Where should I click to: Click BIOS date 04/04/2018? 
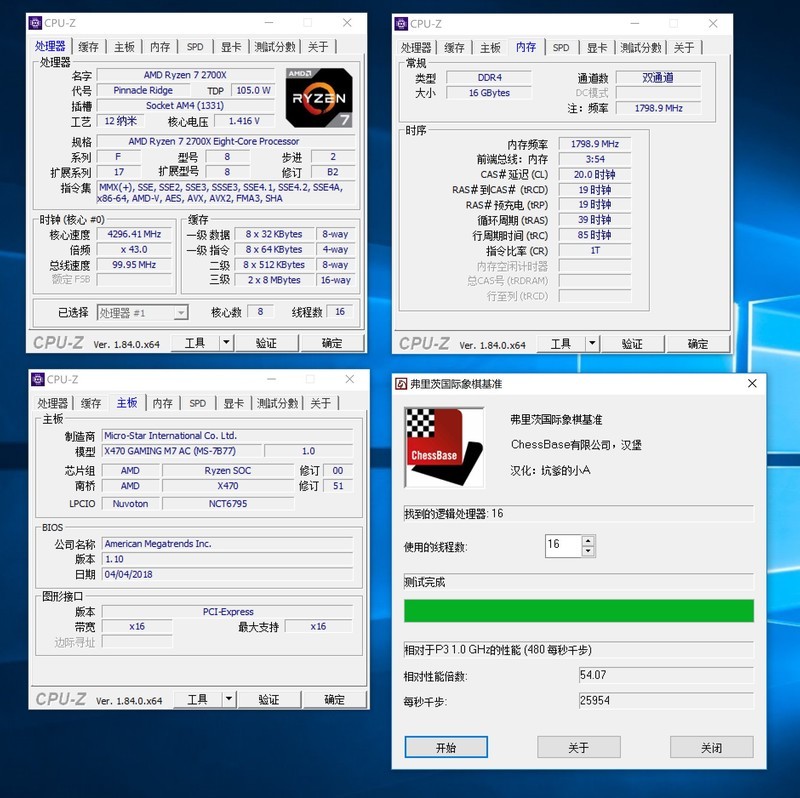click(x=227, y=574)
